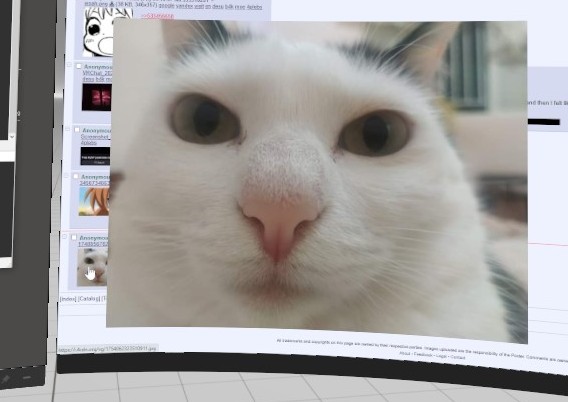The height and width of the screenshot is (402, 568).
Task: Open the yandex reverse-search link
Action: pyautogui.click(x=185, y=6)
